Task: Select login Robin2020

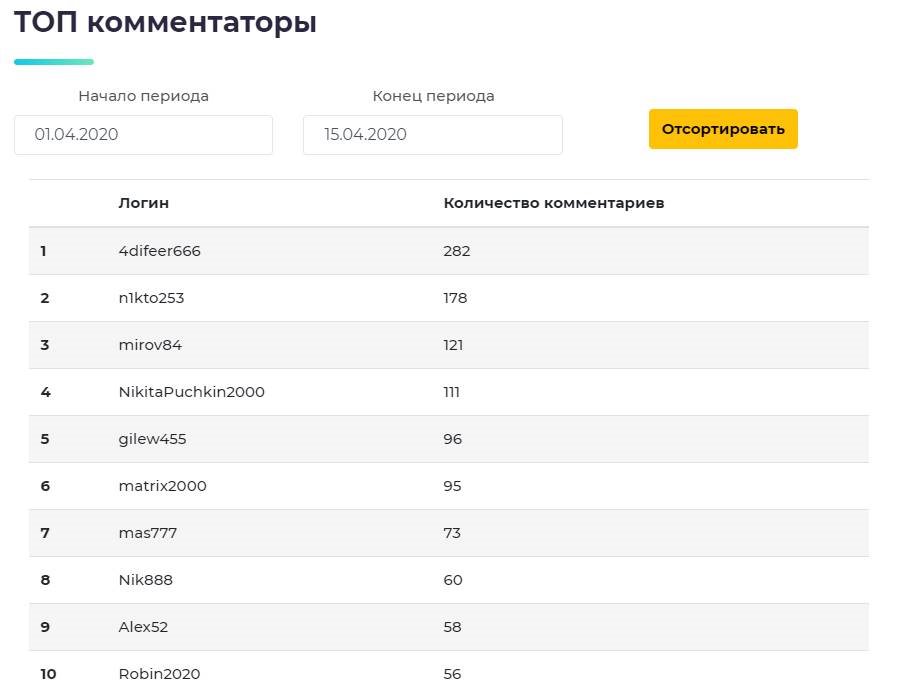Action: (x=160, y=674)
